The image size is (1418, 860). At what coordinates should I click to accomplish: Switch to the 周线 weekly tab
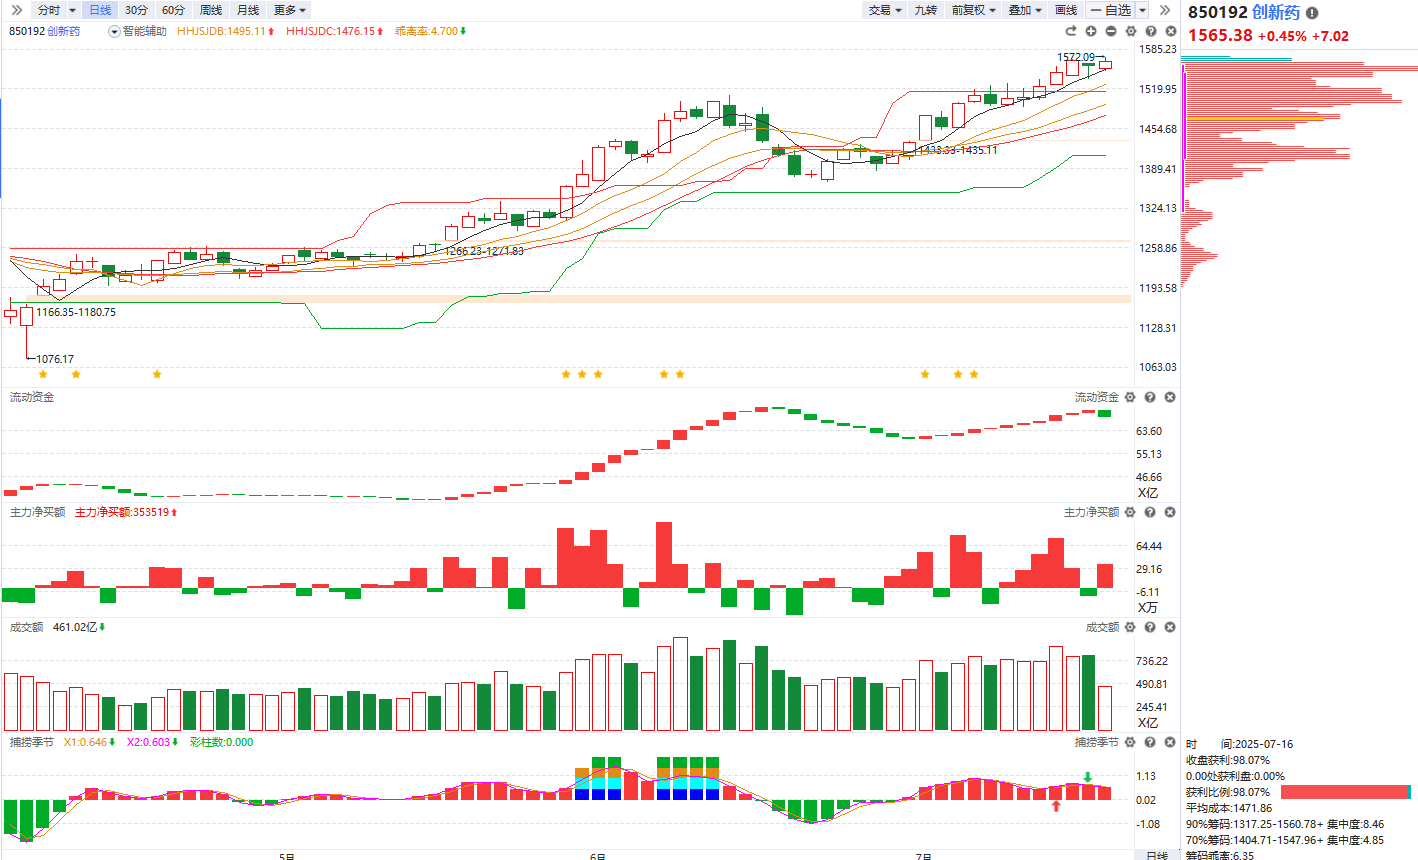(211, 10)
